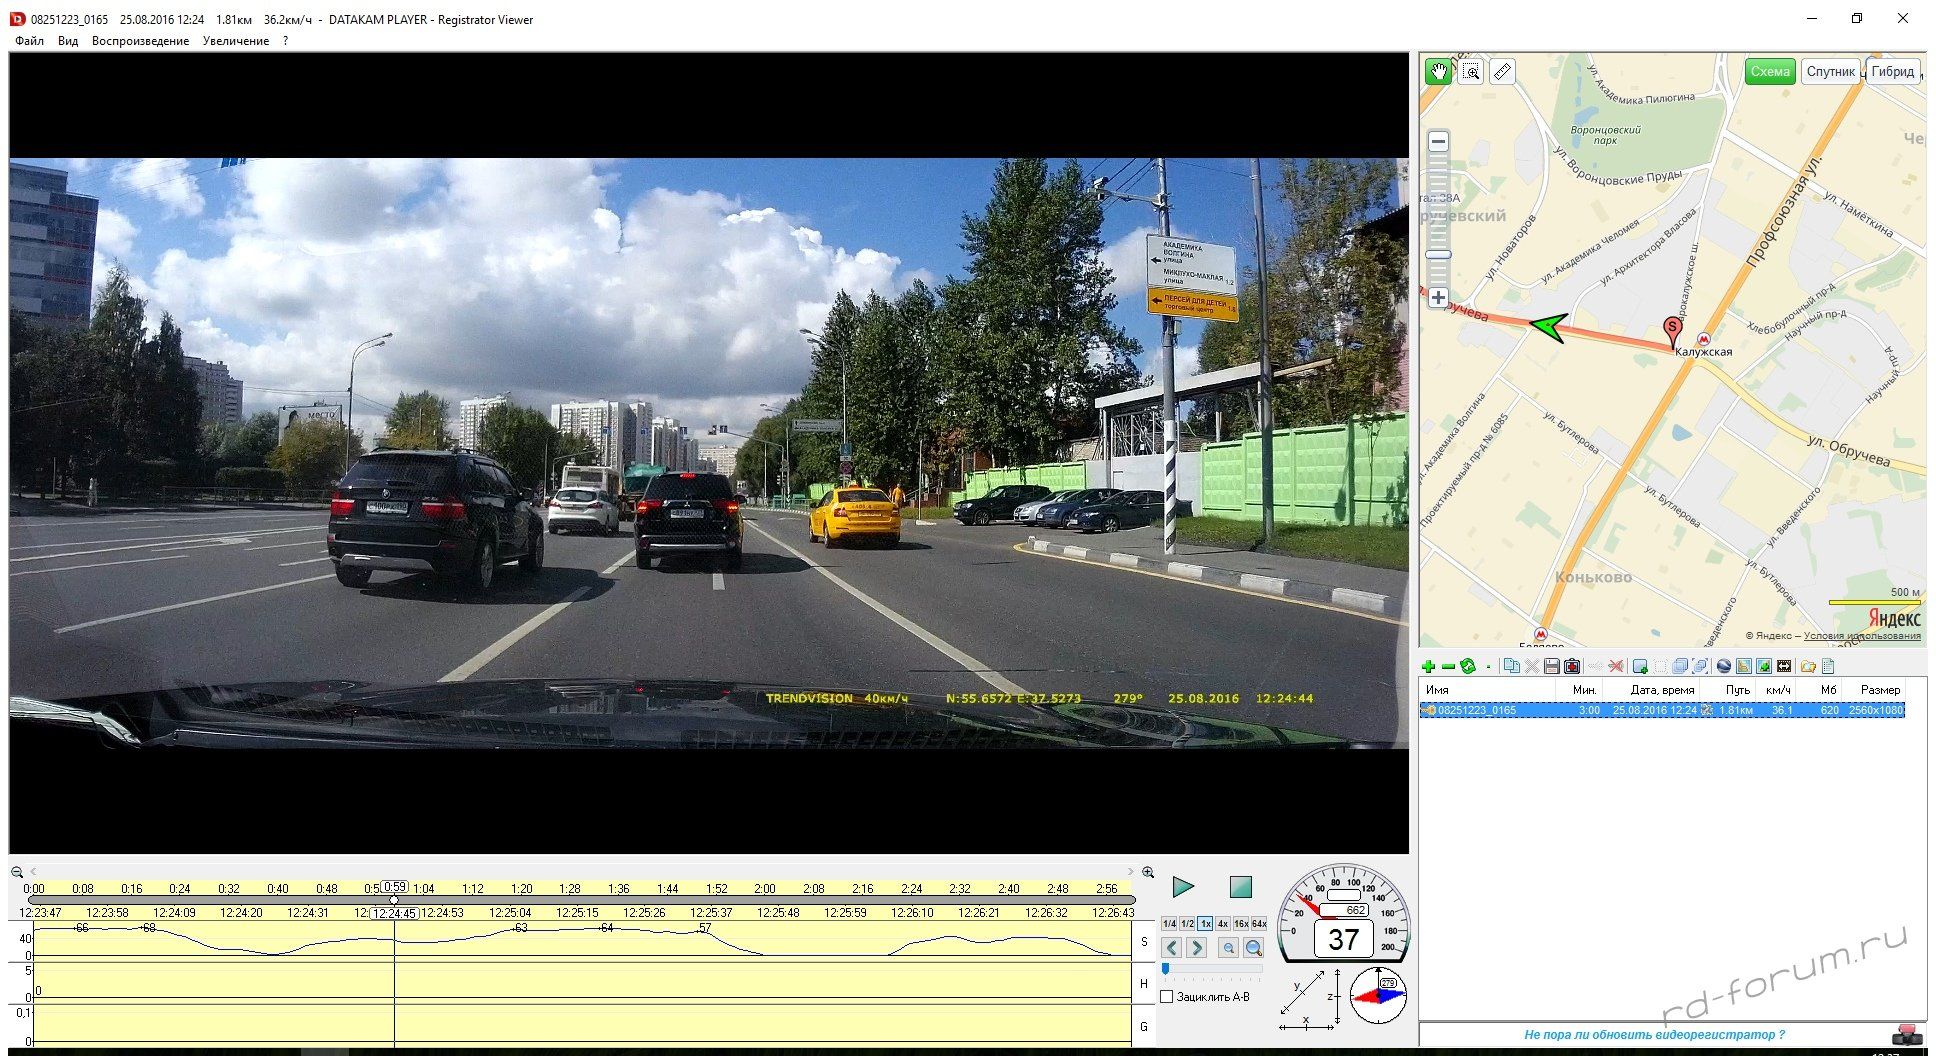The height and width of the screenshot is (1056, 1936).
Task: Enable the 'Зациклить A-B' checkbox
Action: pyautogui.click(x=1166, y=997)
